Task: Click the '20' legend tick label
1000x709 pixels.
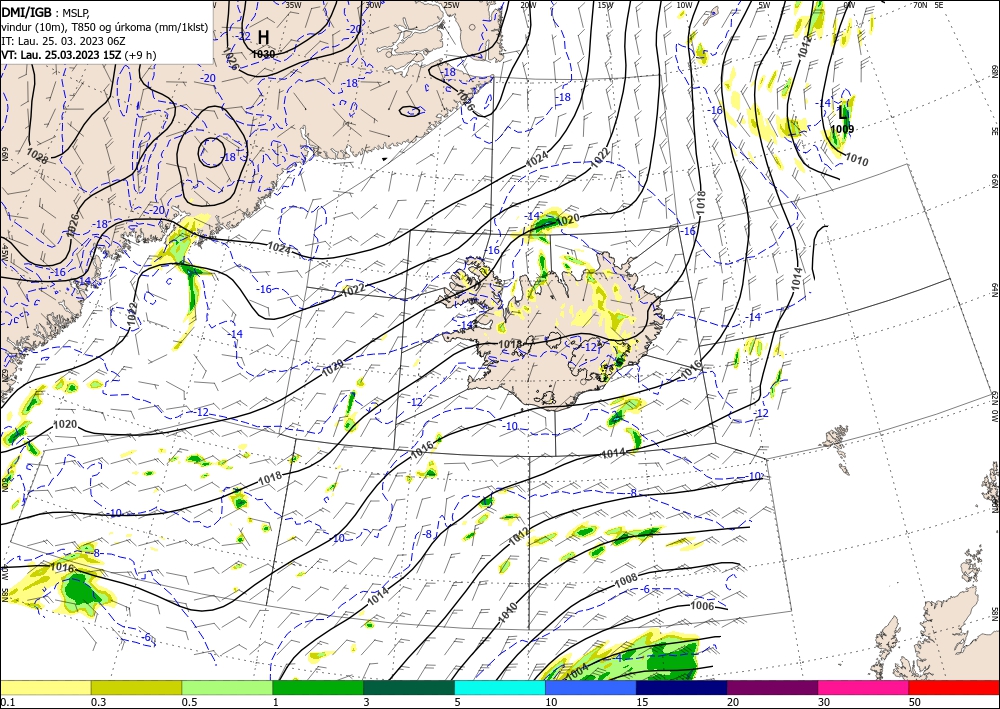Action: [x=733, y=702]
